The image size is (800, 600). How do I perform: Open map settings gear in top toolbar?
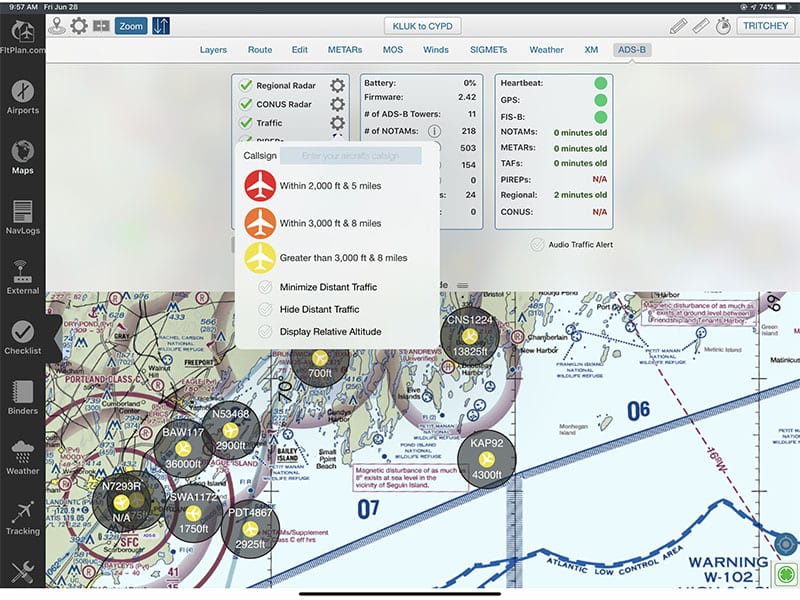(x=79, y=26)
